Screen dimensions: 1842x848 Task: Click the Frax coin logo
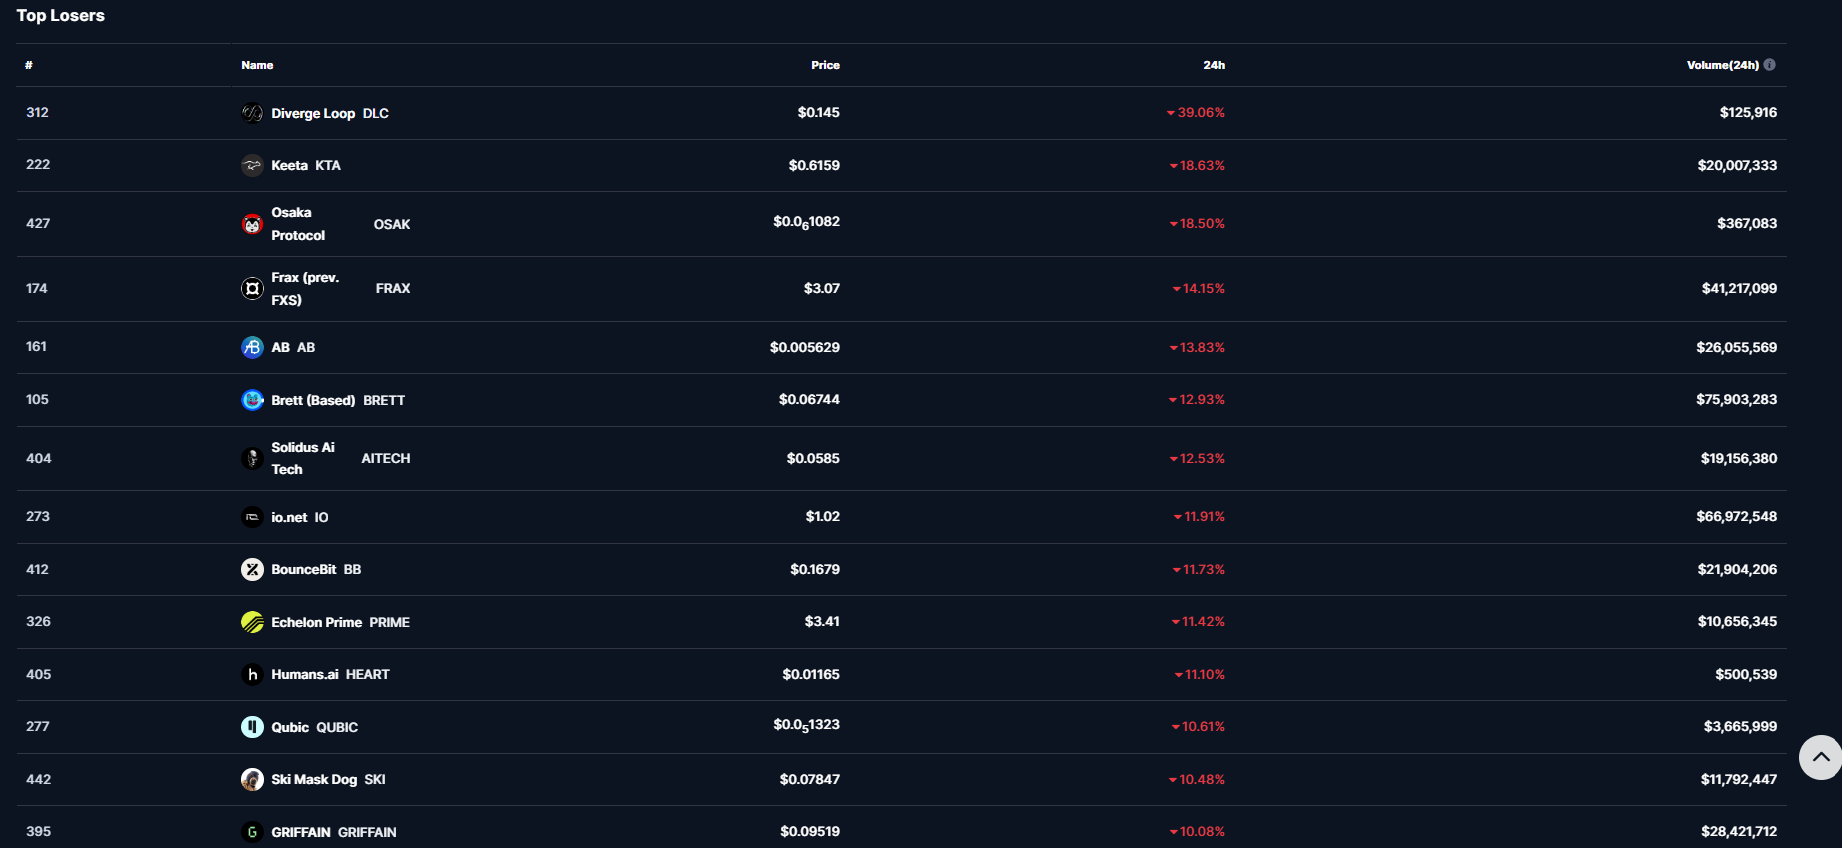click(x=252, y=288)
